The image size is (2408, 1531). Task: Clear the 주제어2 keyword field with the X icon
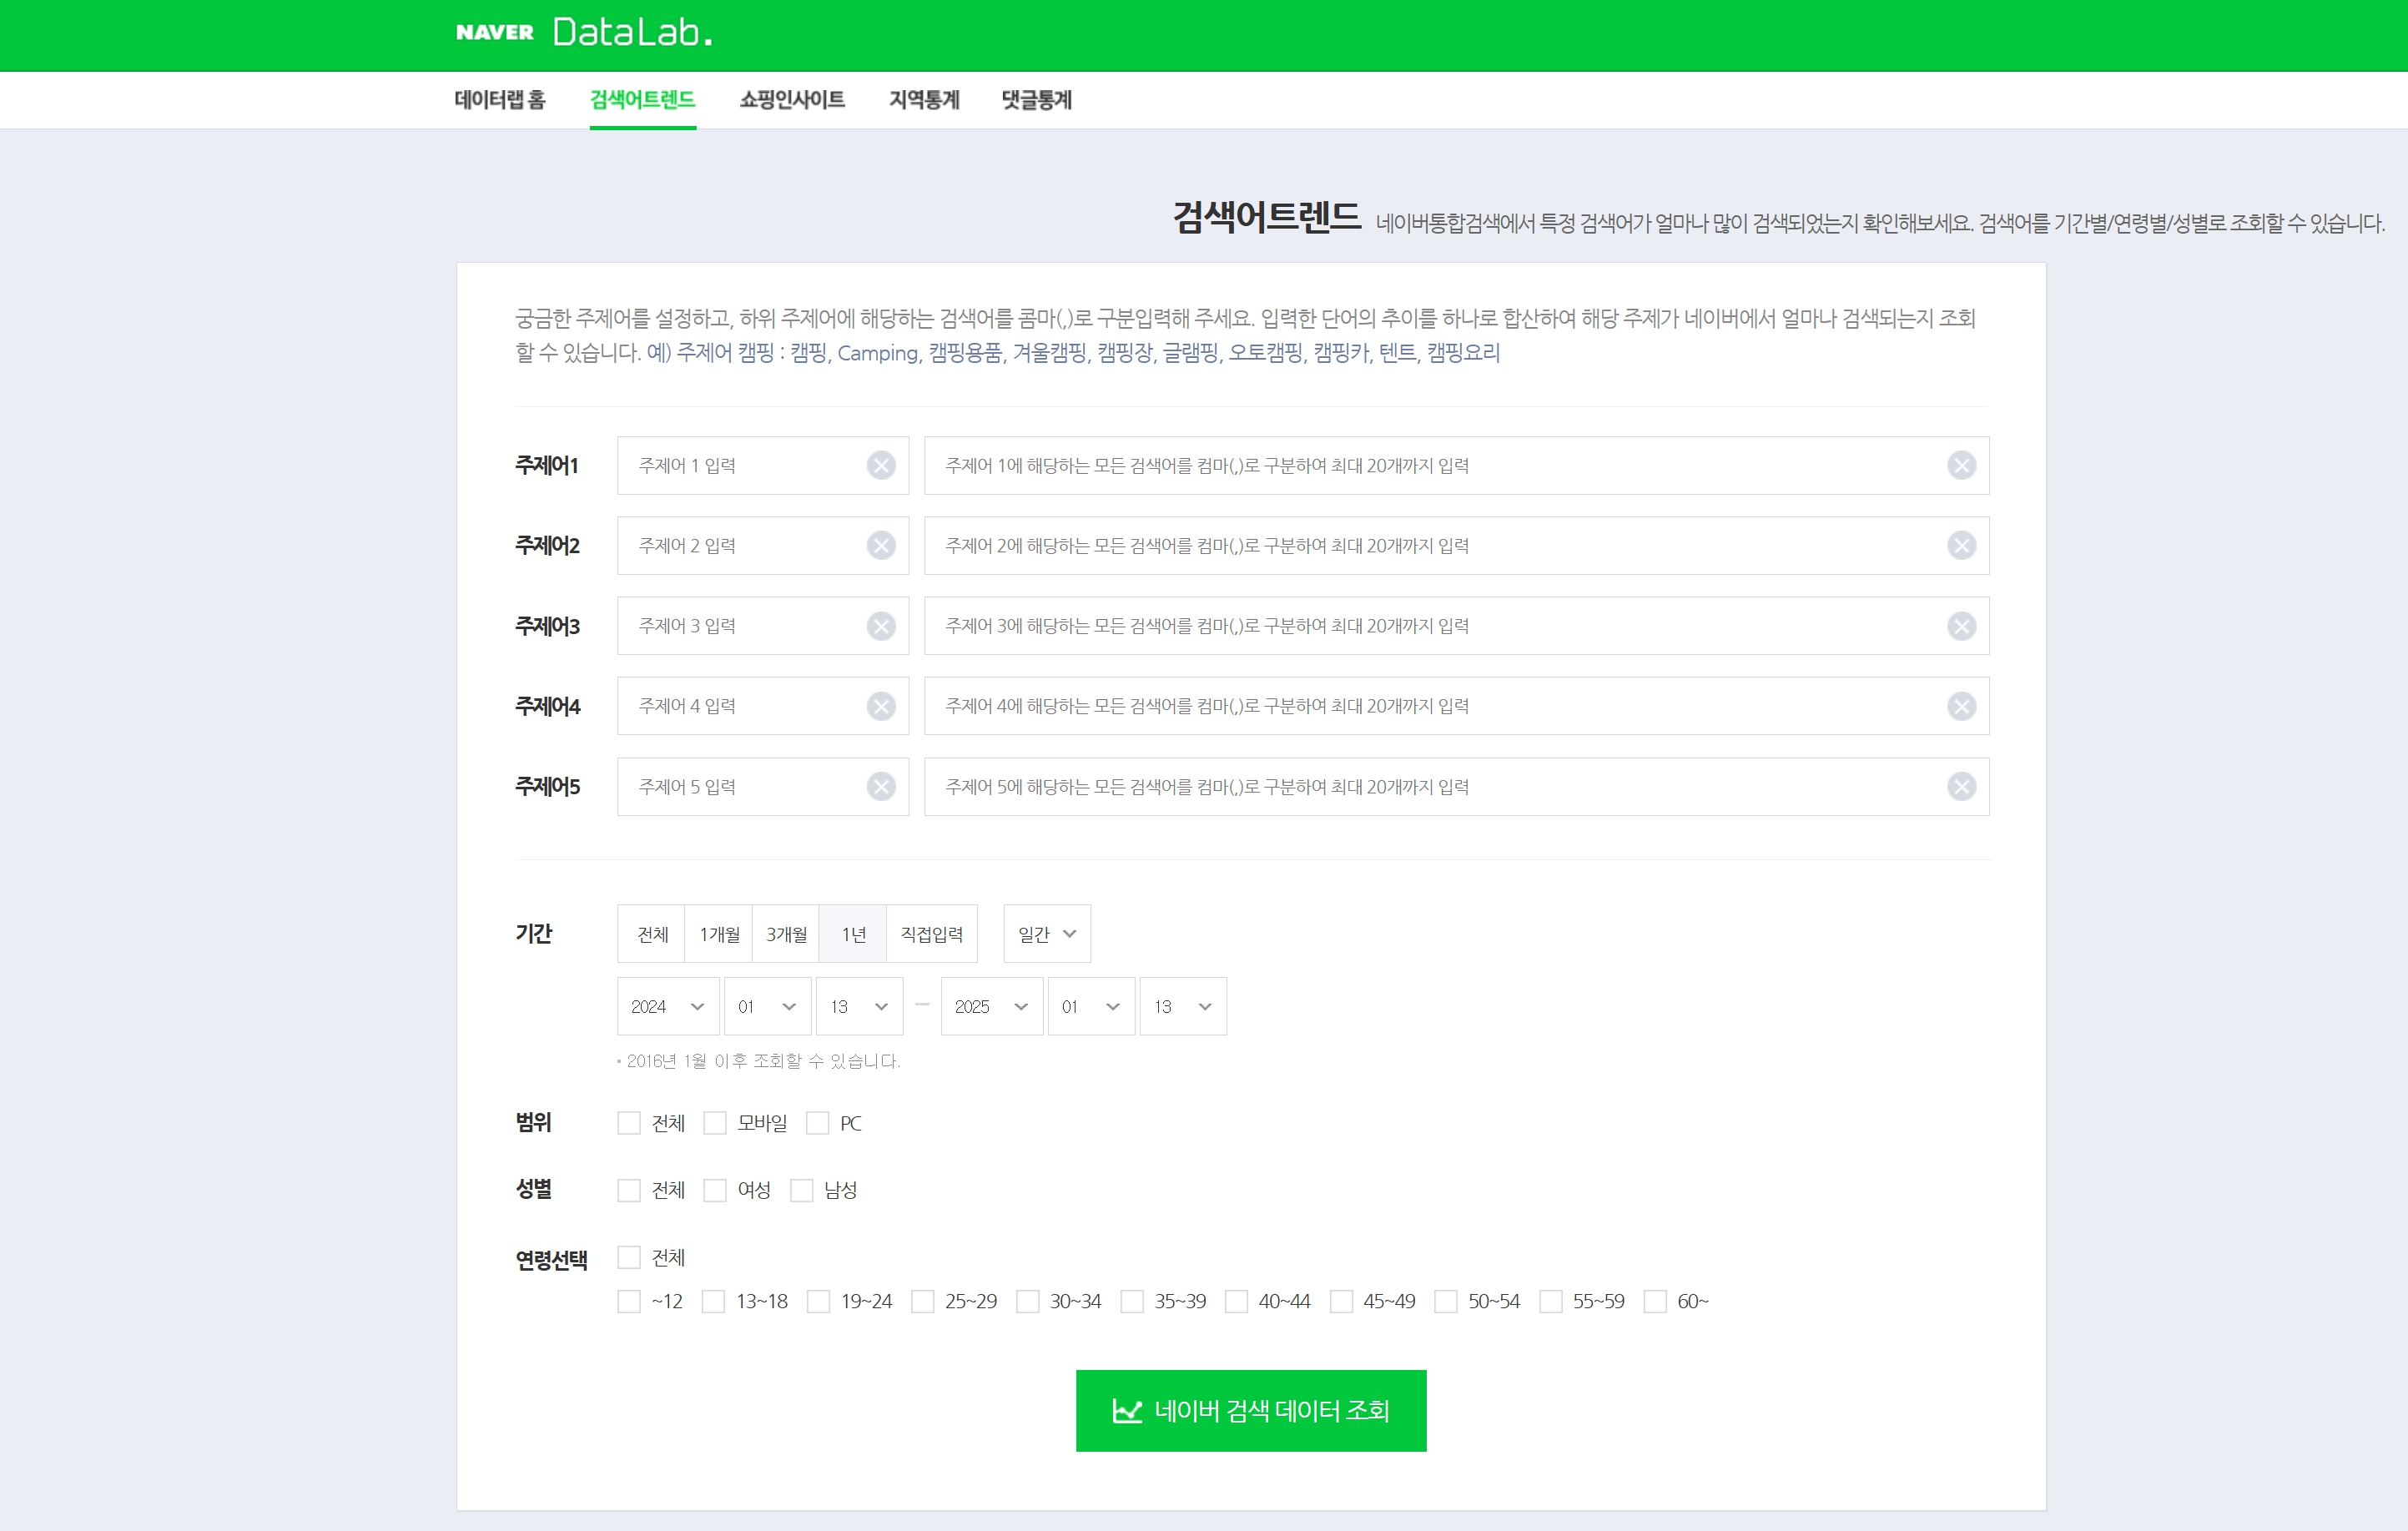1960,545
